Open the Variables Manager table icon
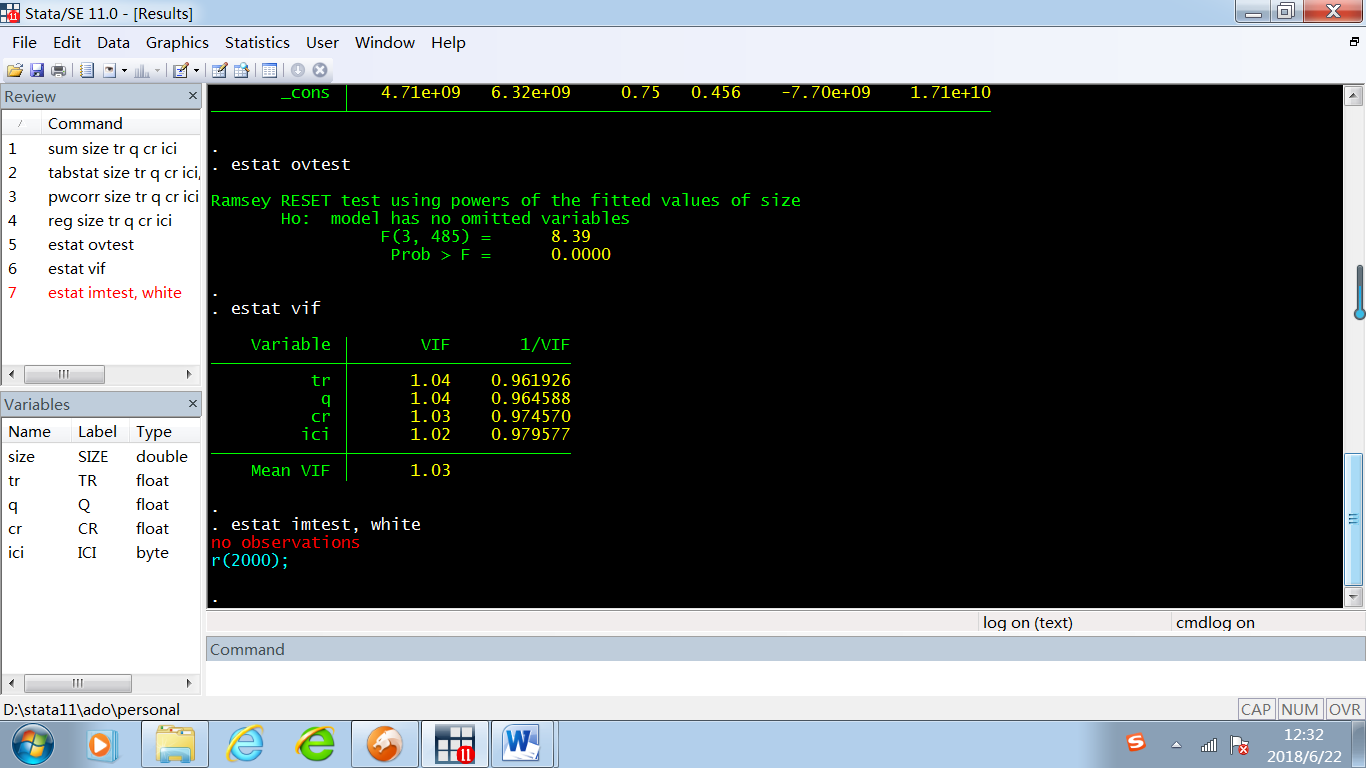The image size is (1366, 768). tap(269, 70)
